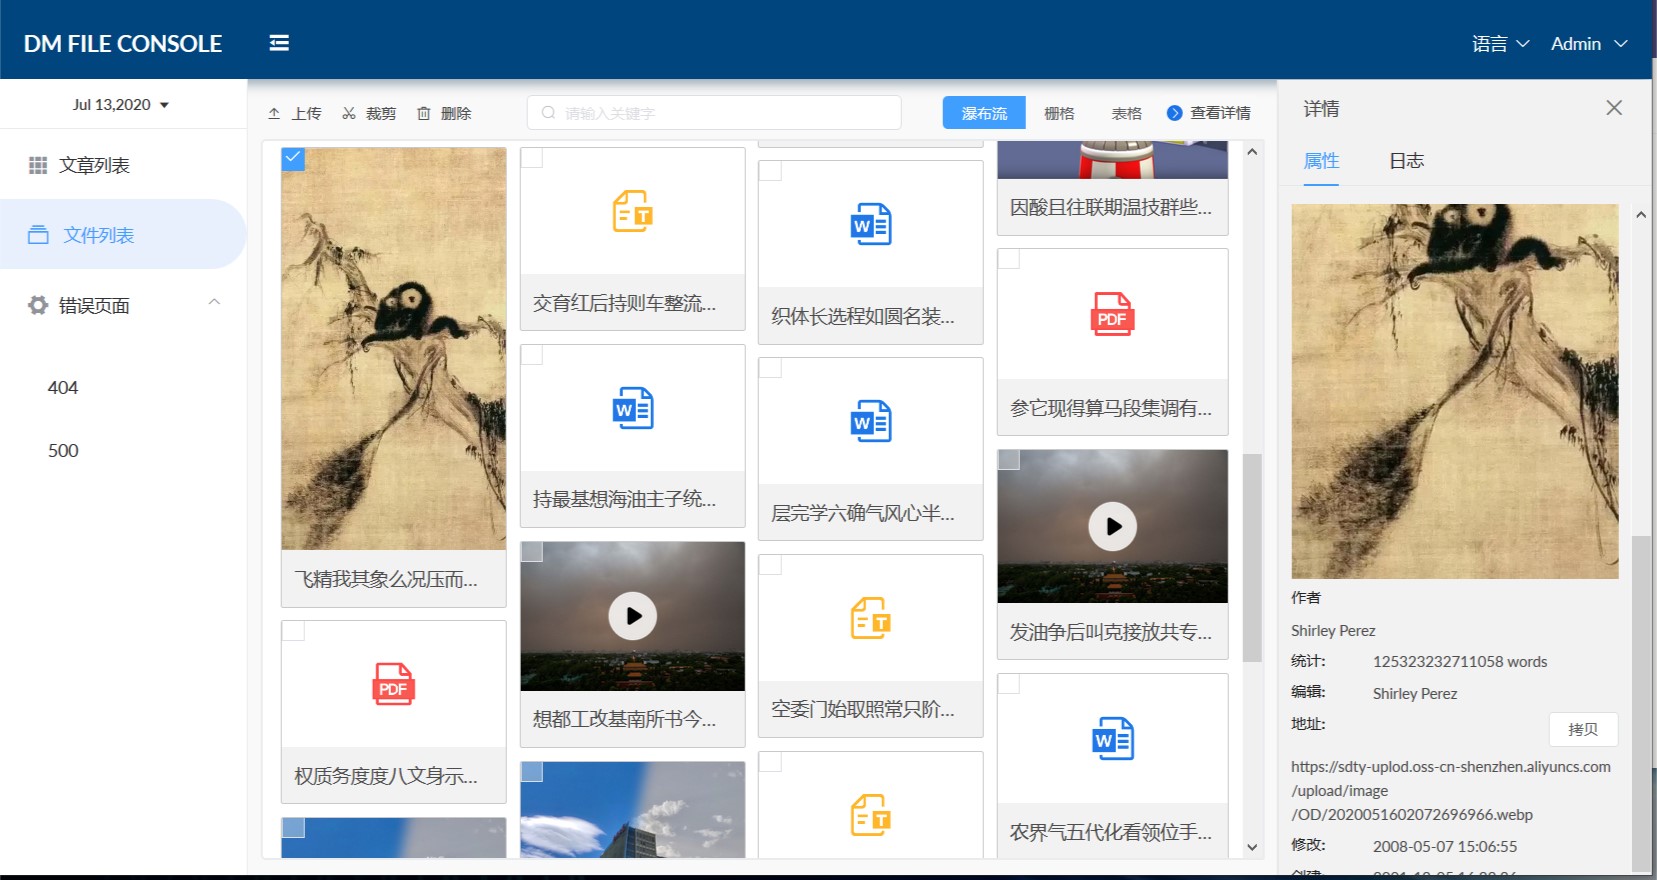The height and width of the screenshot is (880, 1657).
Task: Open the Word icon for 持最基想海油主子统
Action: (x=633, y=408)
